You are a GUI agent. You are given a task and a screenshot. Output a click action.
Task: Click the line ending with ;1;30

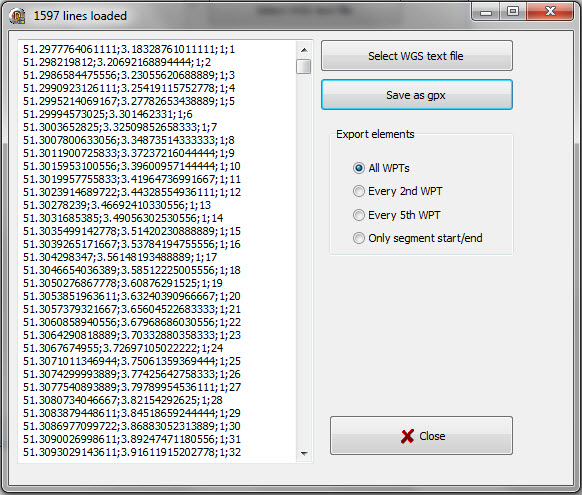pyautogui.click(x=132, y=426)
